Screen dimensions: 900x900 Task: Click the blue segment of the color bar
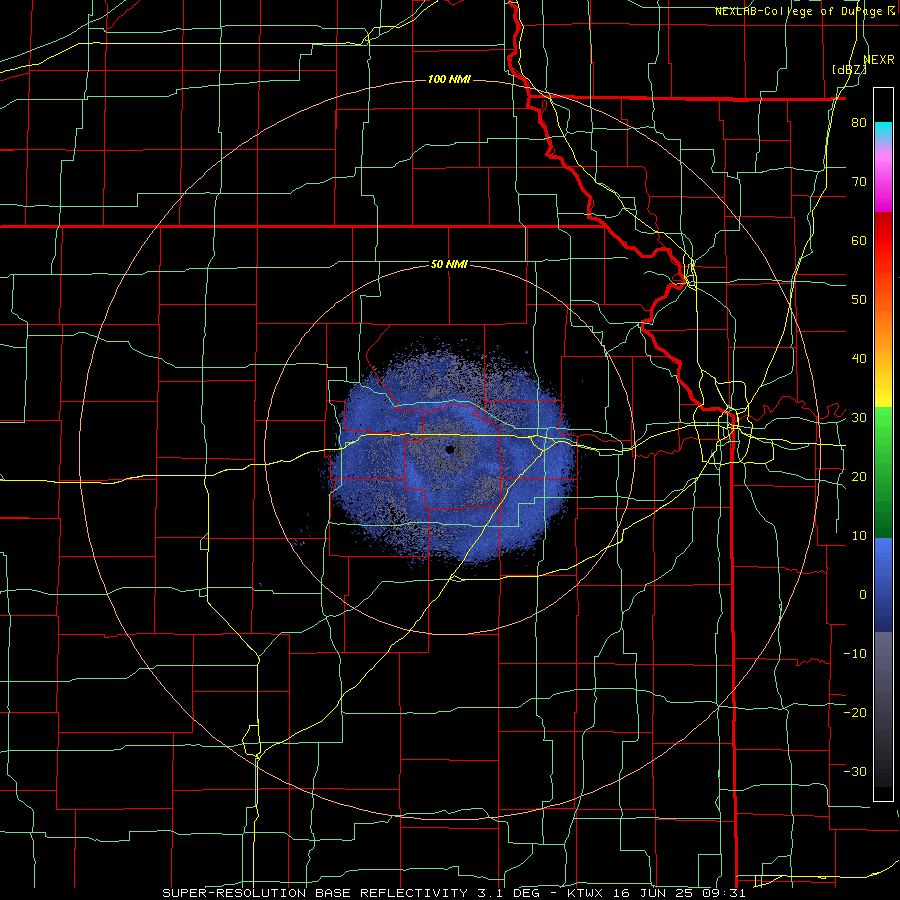coord(883,584)
